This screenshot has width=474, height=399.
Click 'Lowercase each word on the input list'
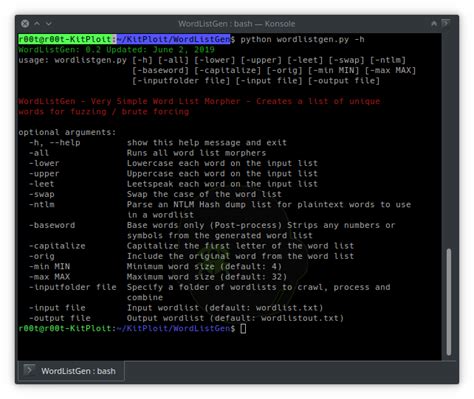coord(222,163)
